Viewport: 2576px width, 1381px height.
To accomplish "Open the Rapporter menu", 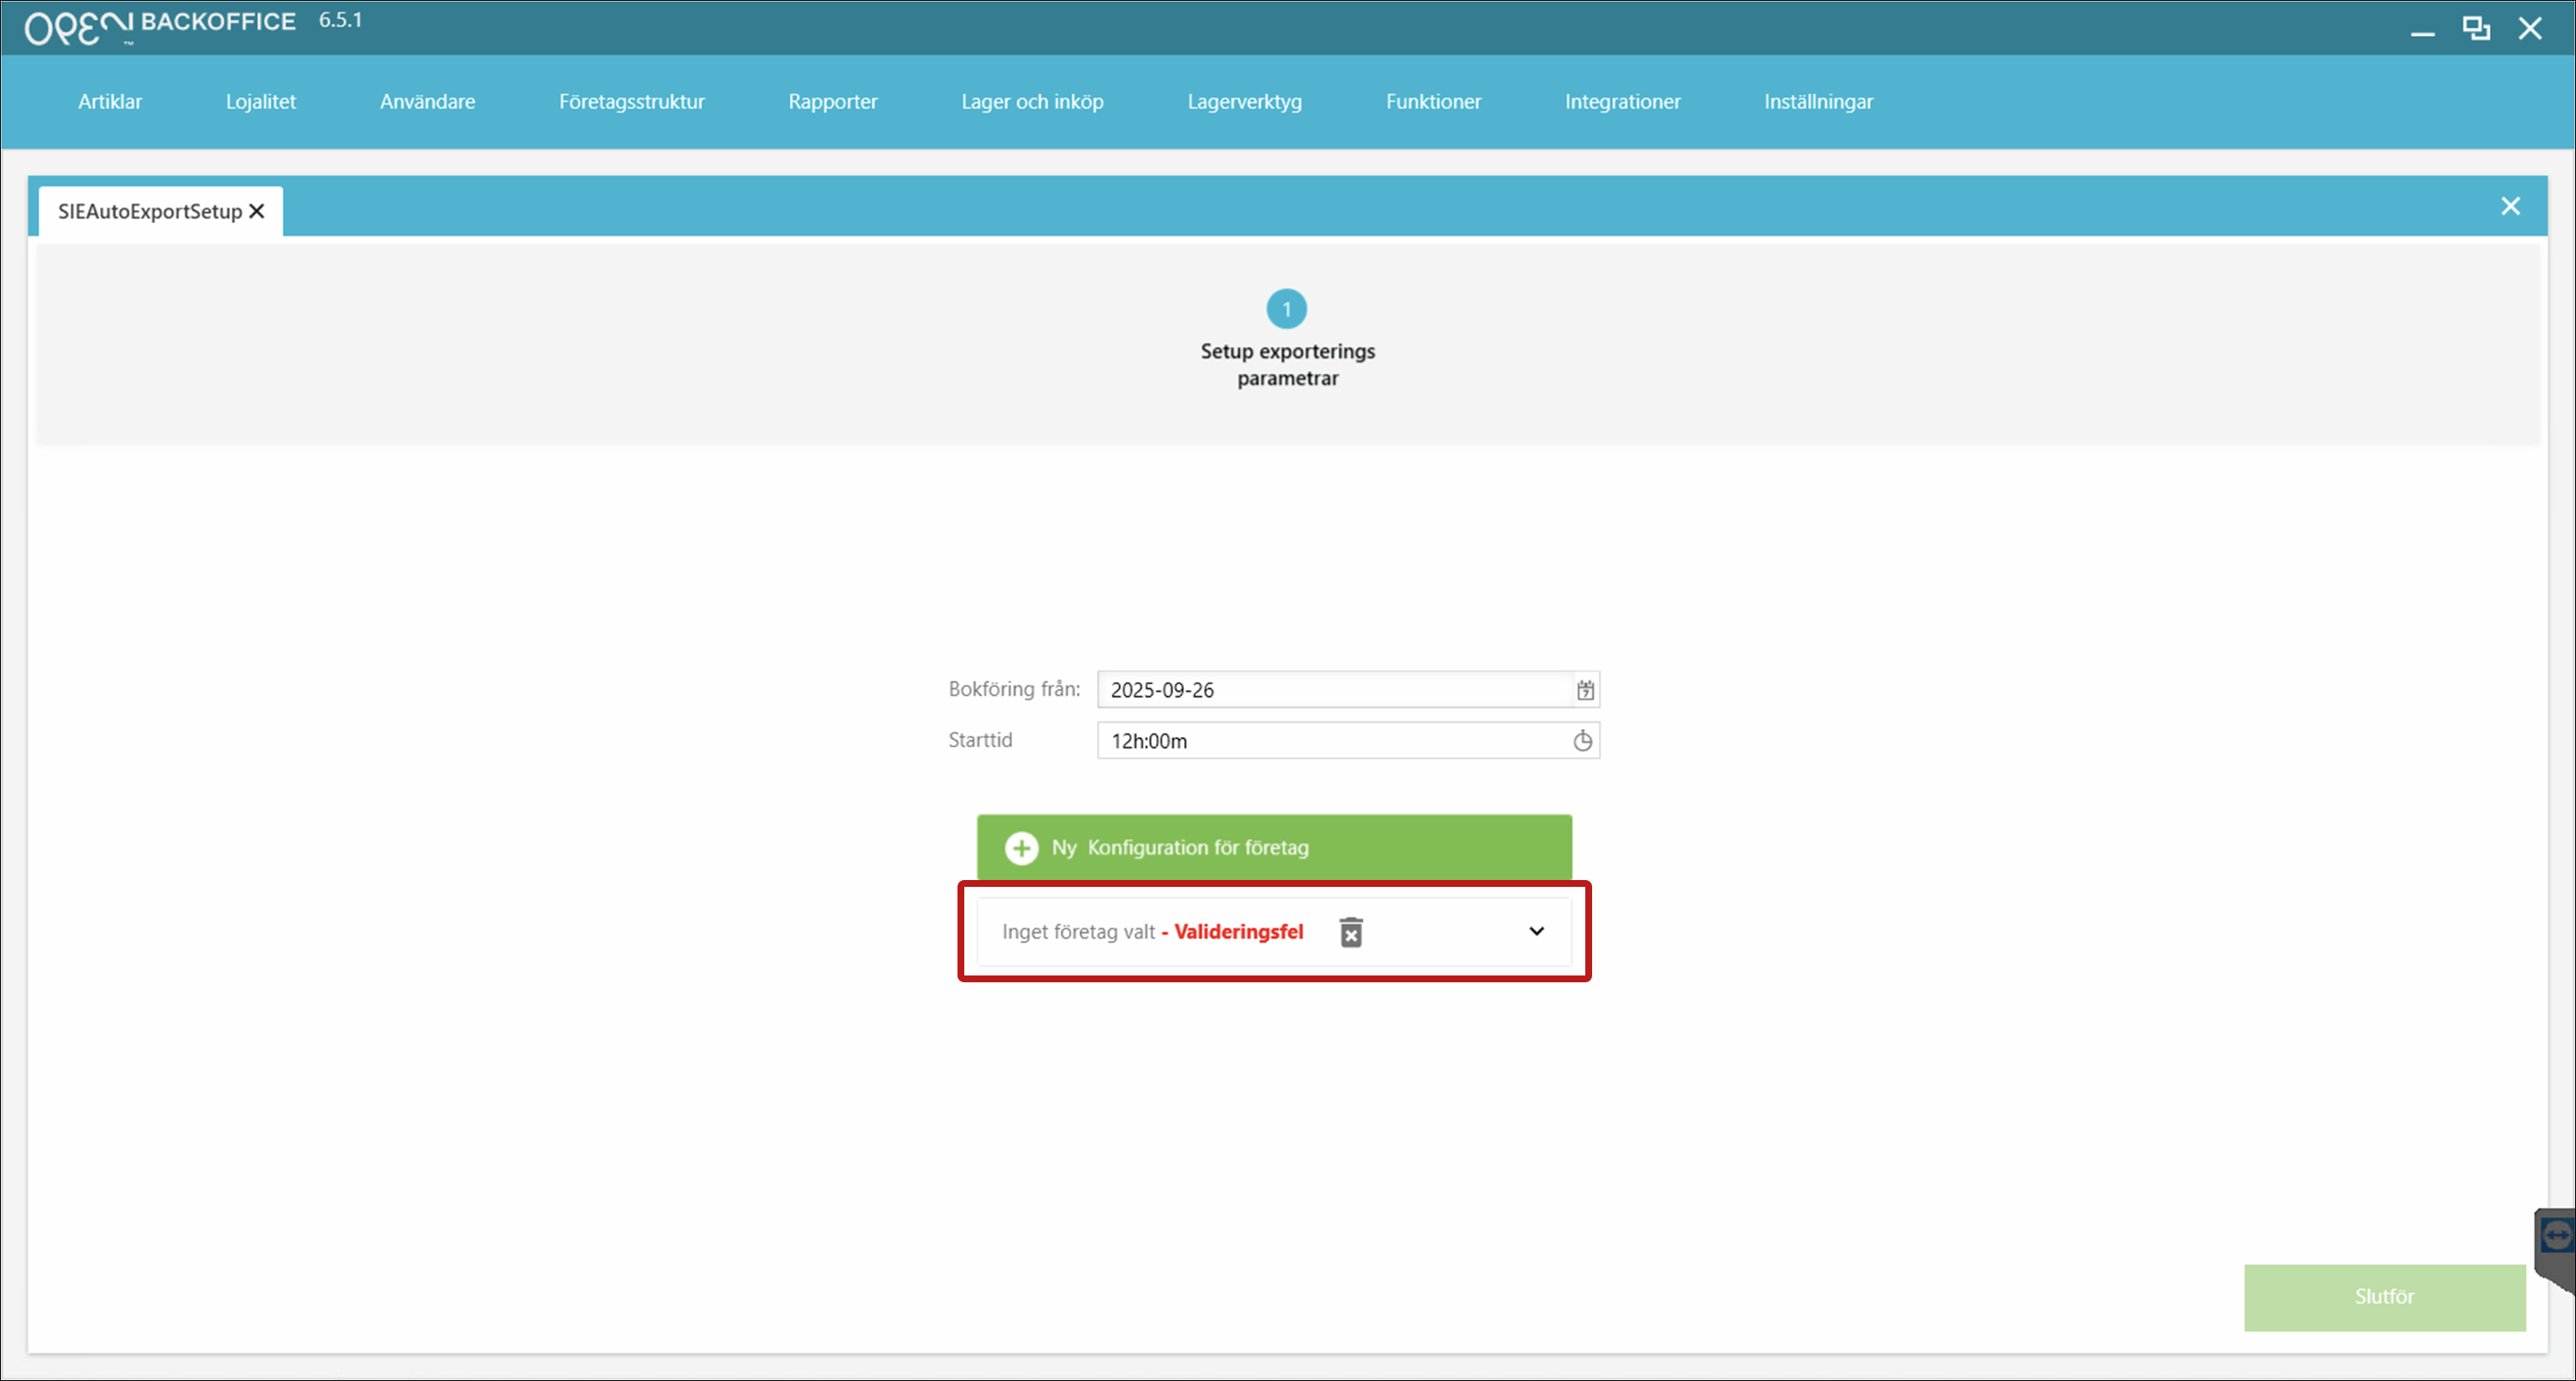I will [x=832, y=102].
